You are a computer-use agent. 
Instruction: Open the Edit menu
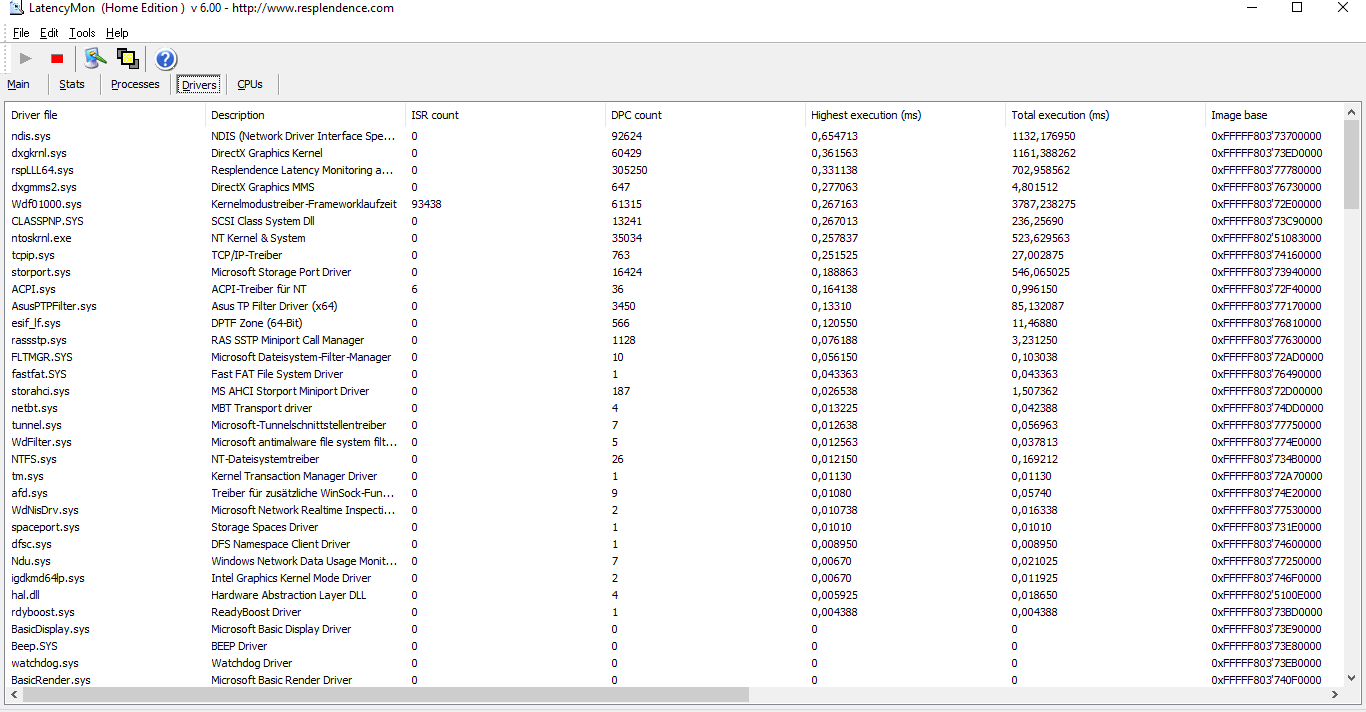point(49,33)
